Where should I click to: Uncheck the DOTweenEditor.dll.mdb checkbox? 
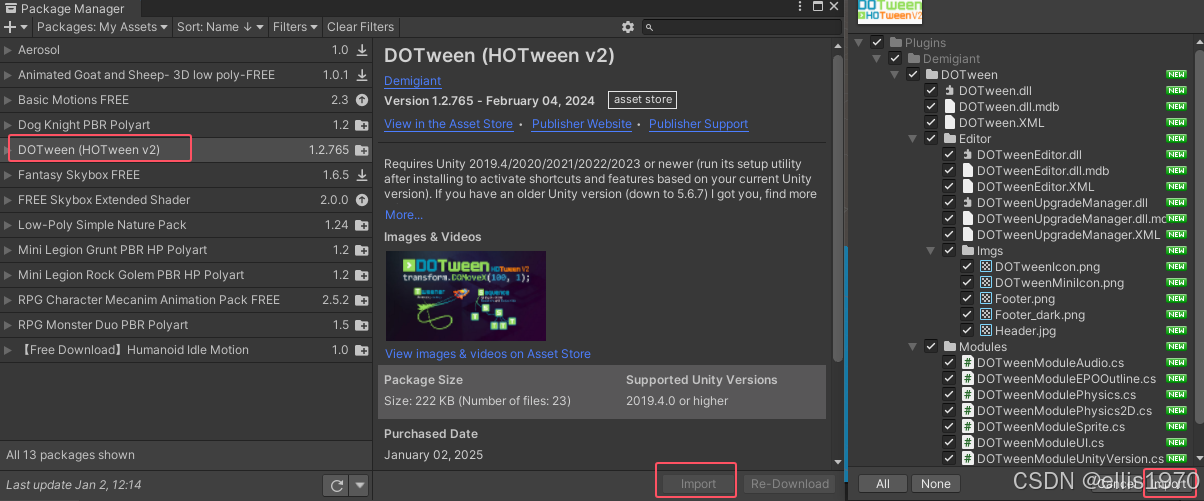(x=949, y=171)
